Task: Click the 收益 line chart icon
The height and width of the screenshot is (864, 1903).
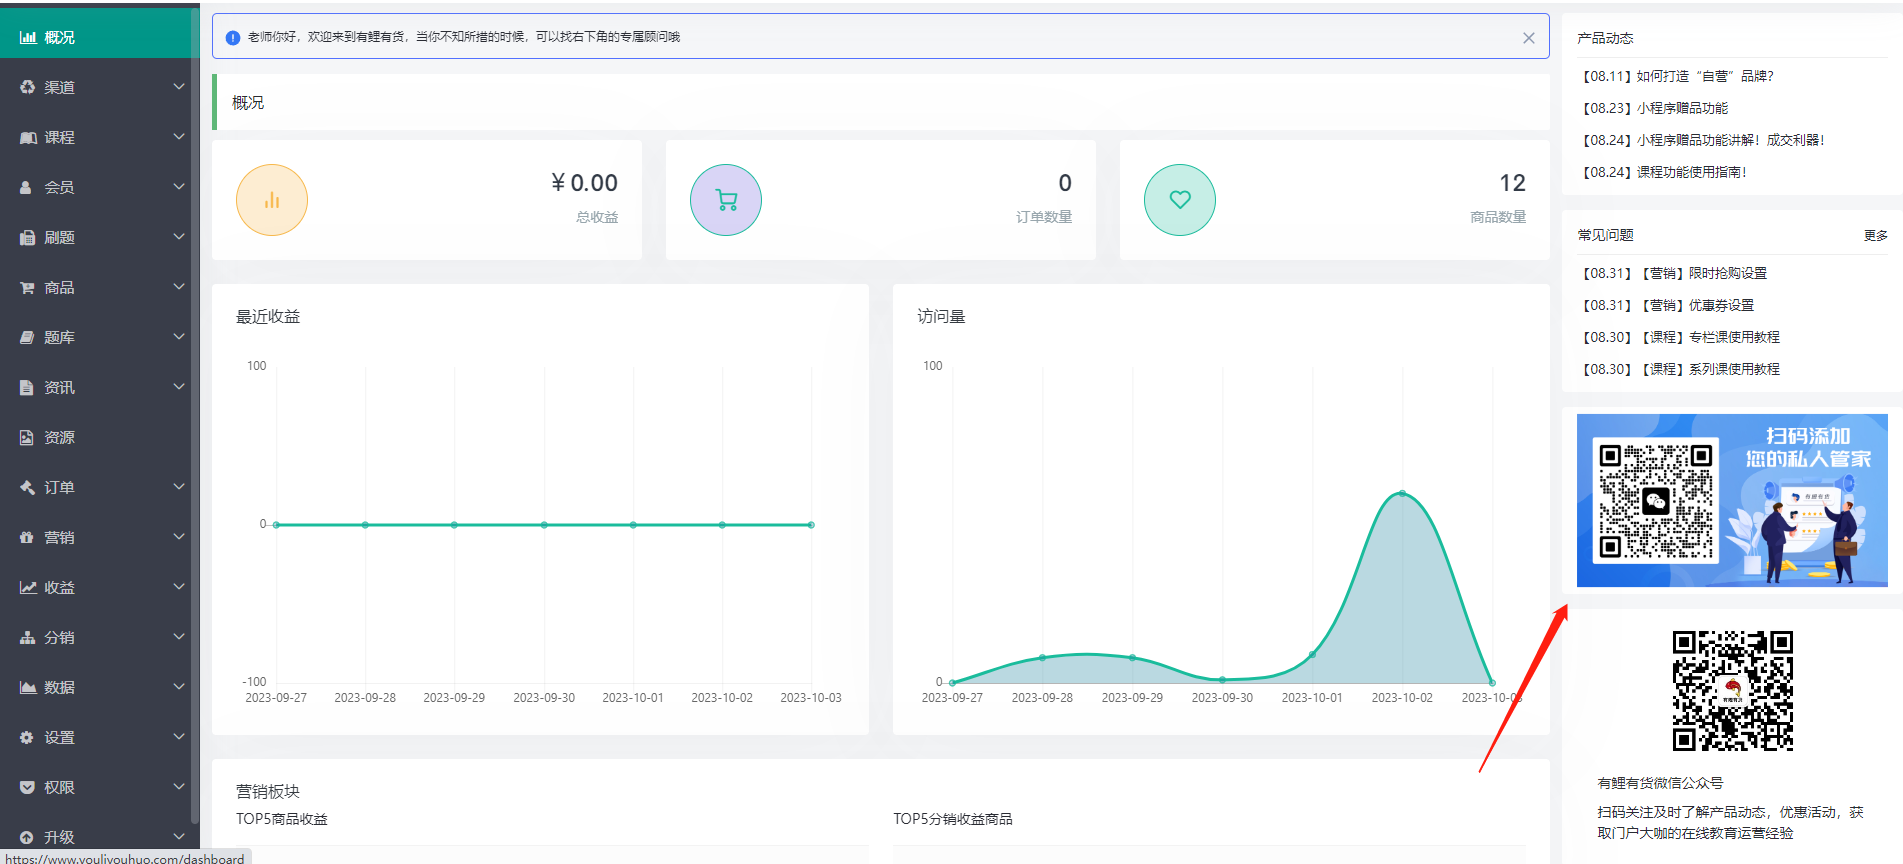Action: tap(28, 587)
